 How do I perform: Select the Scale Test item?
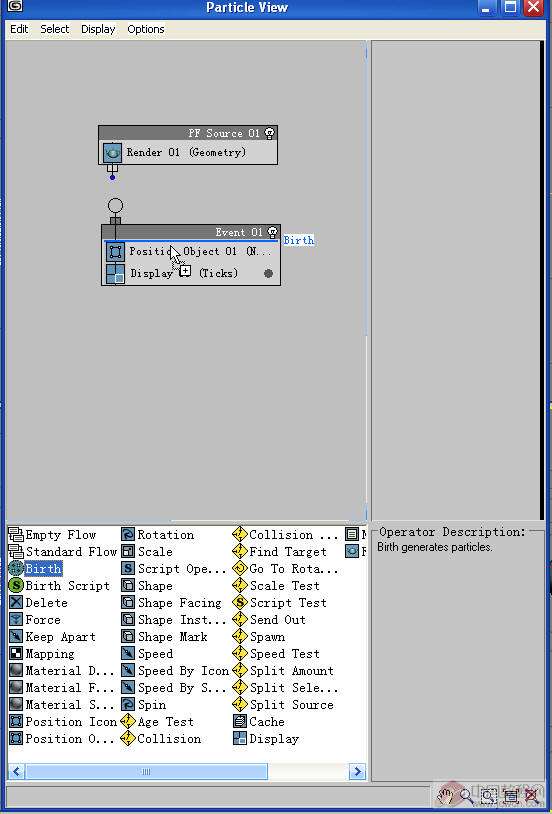pos(276,586)
